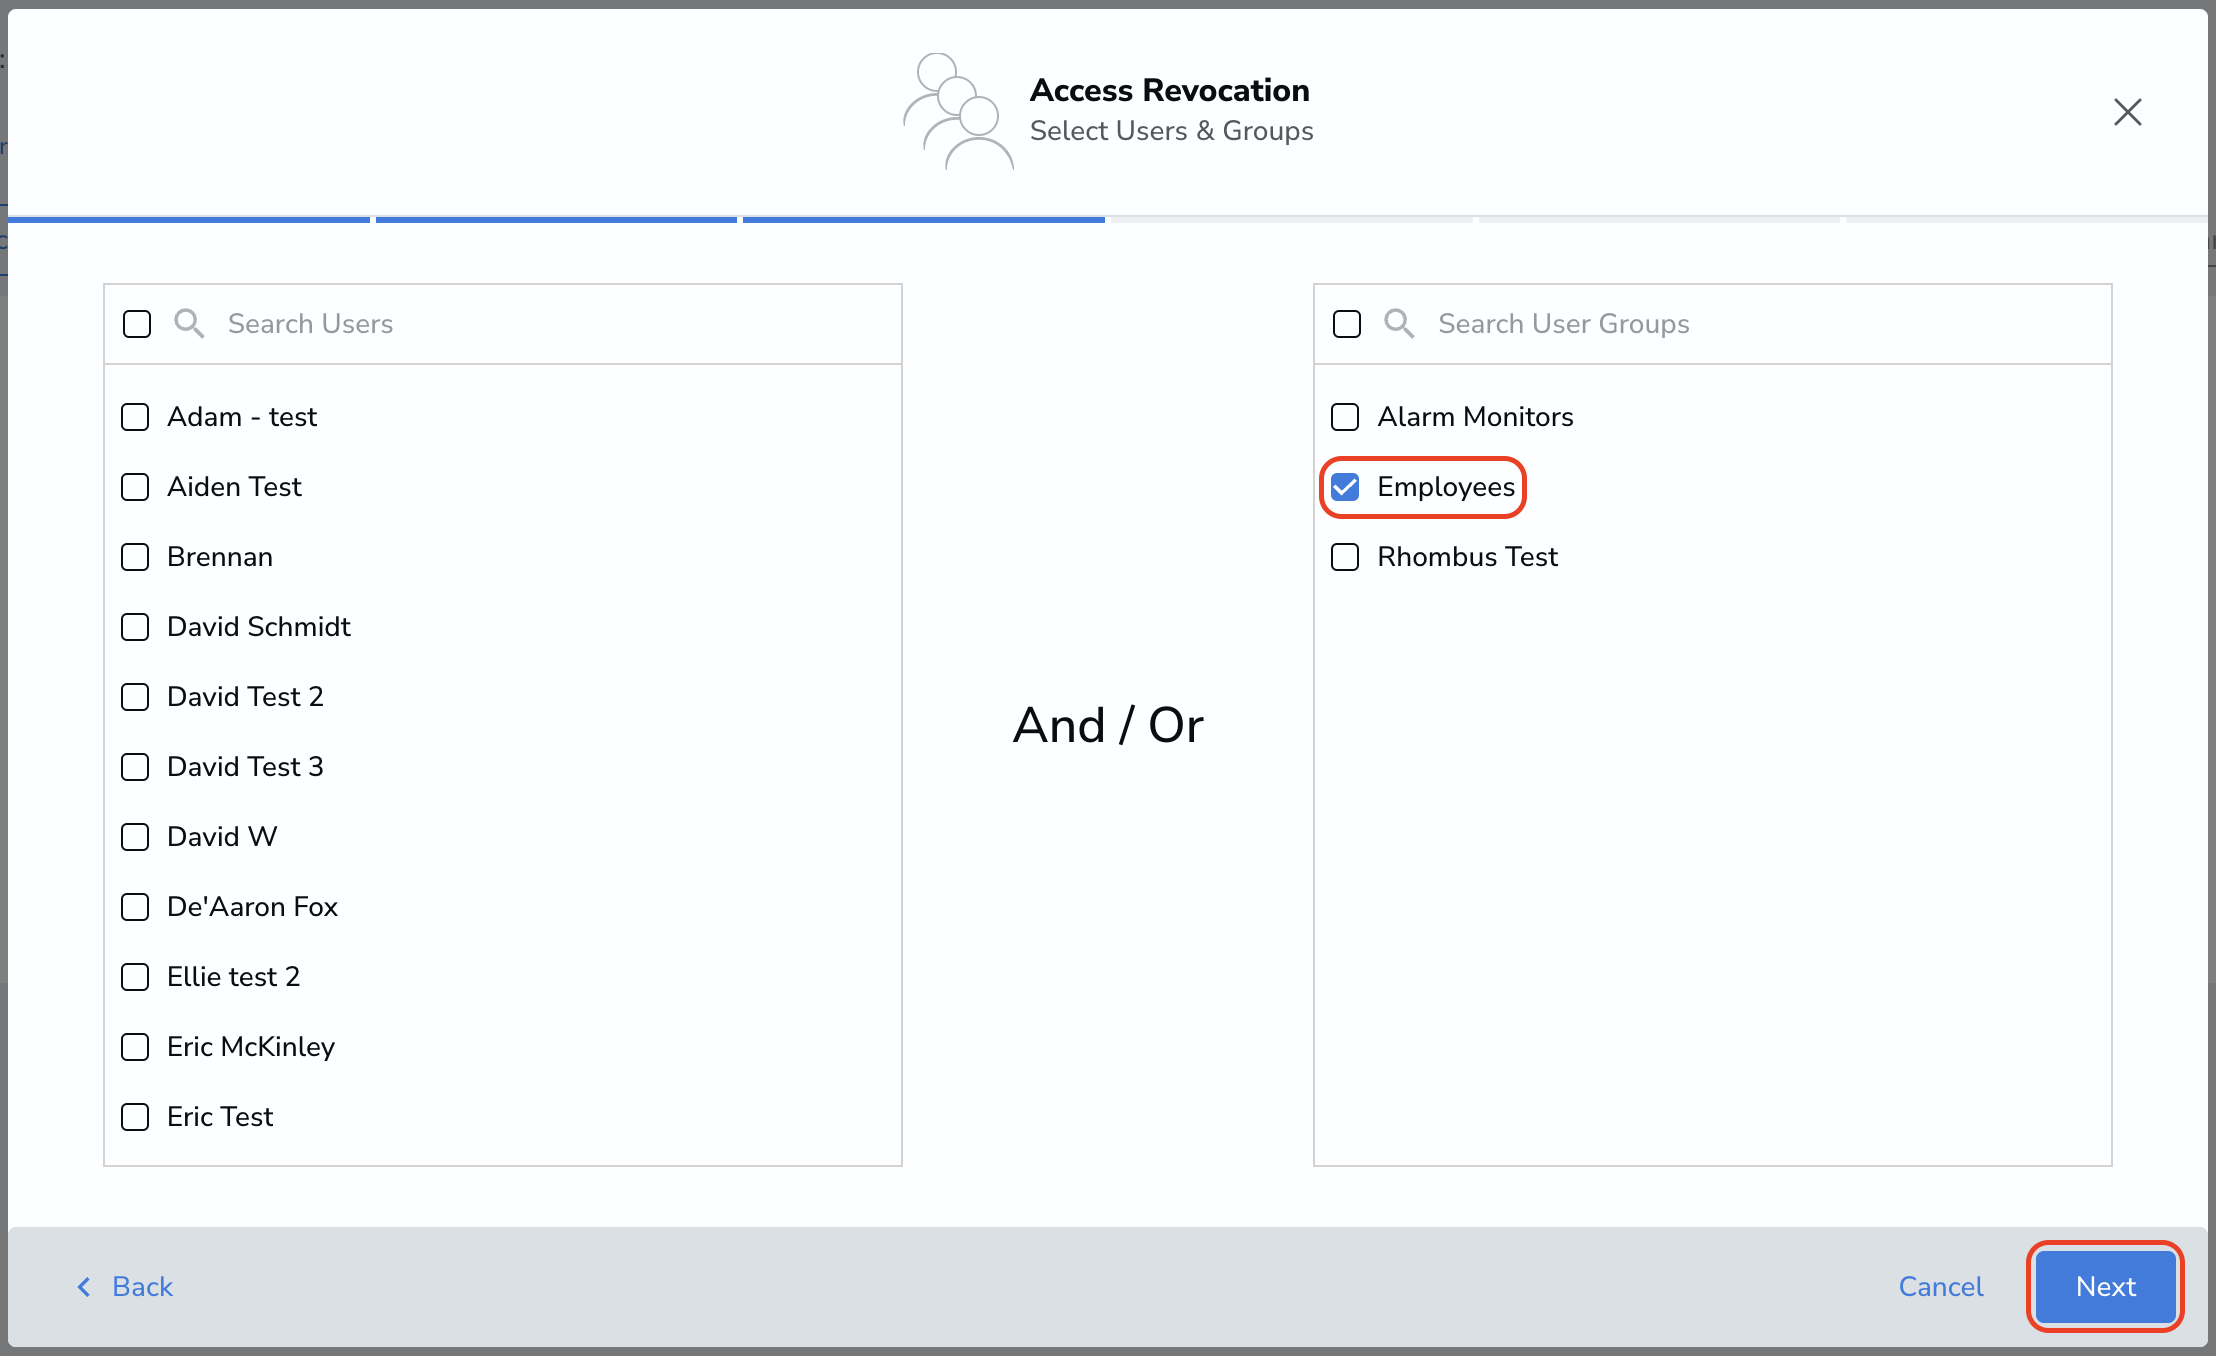Click the Back chevron arrow
2216x1356 pixels.
coord(84,1287)
